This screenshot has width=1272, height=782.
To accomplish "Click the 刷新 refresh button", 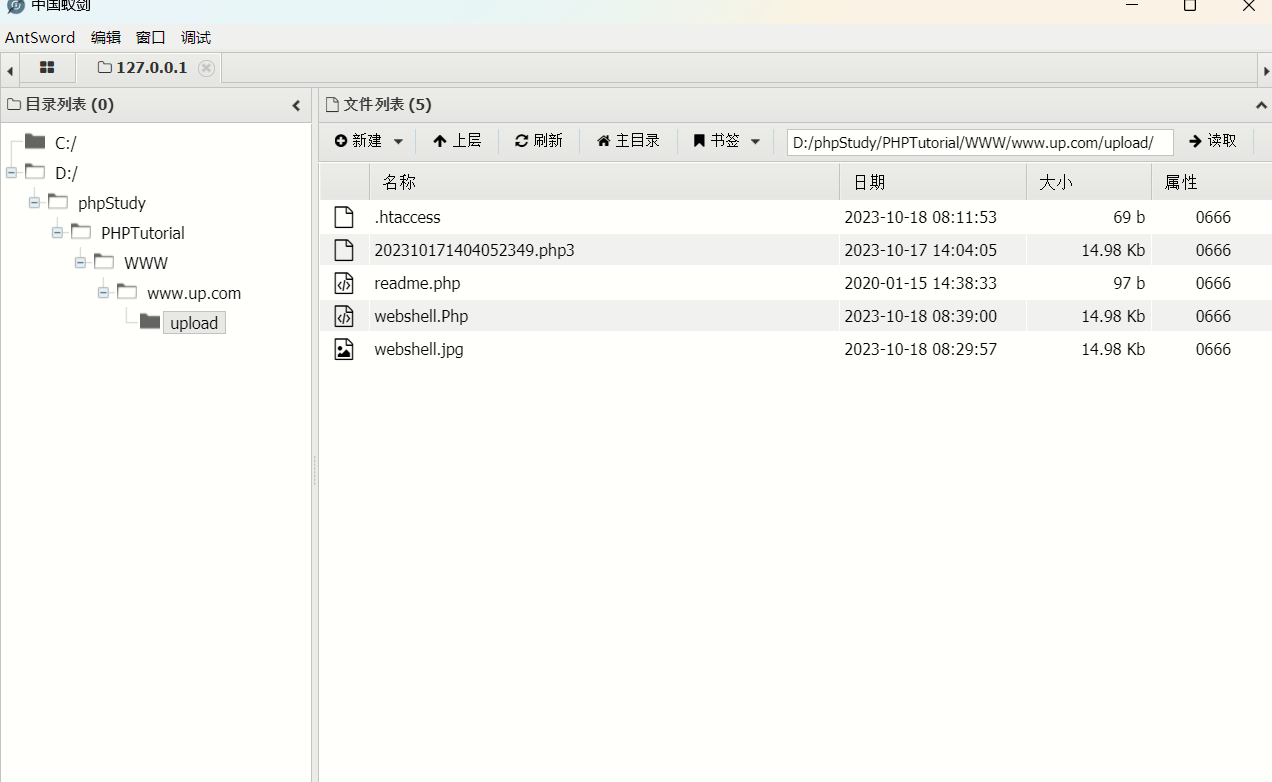I will [539, 141].
